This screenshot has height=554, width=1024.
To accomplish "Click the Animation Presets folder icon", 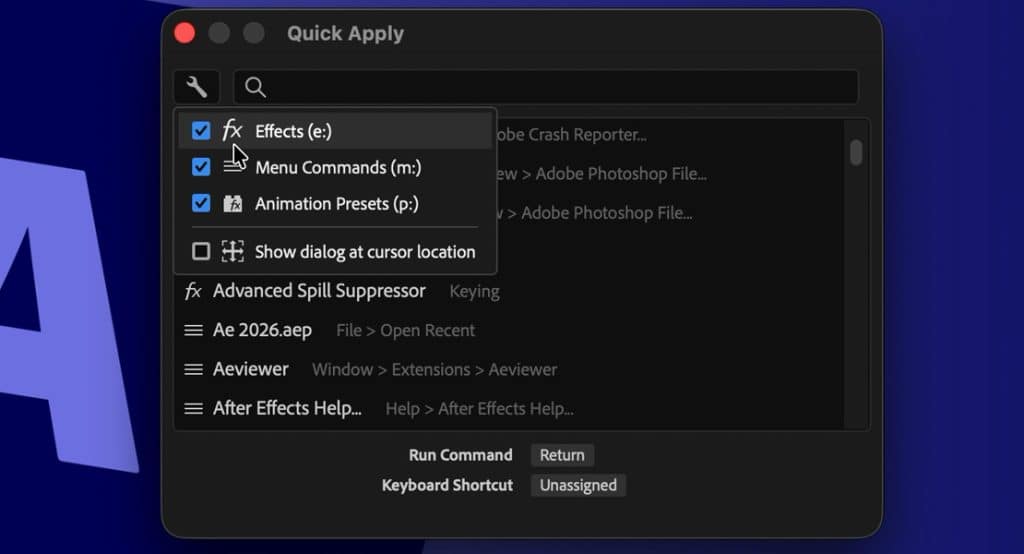I will 232,204.
